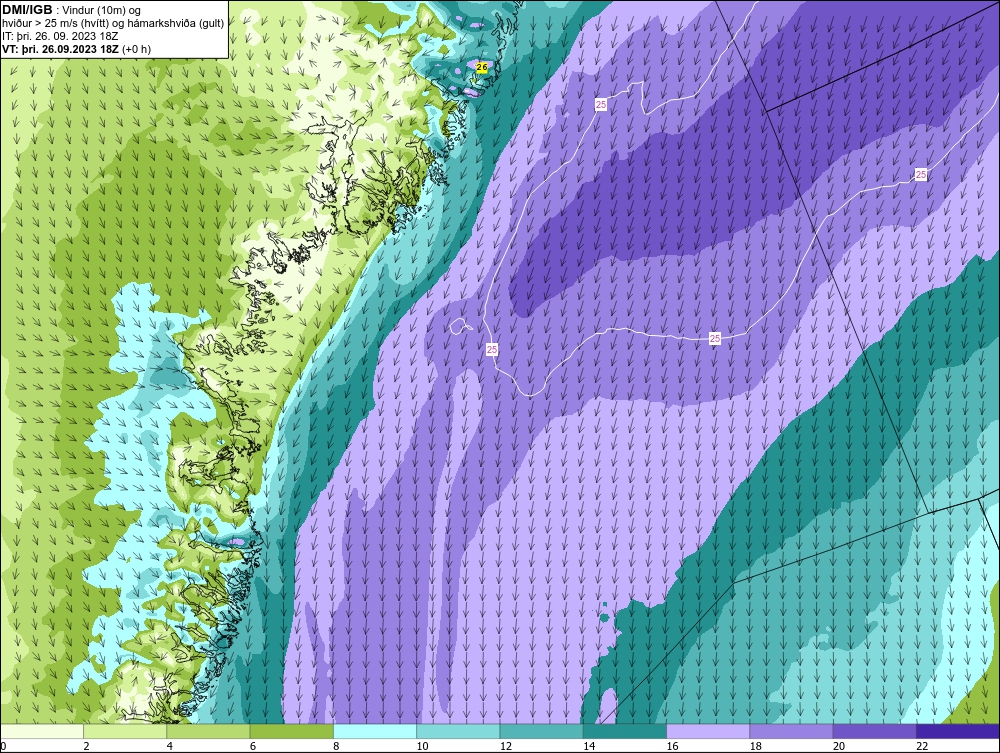Click the yellow 26 maximum gust marker
Image resolution: width=1000 pixels, height=753 pixels.
482,68
